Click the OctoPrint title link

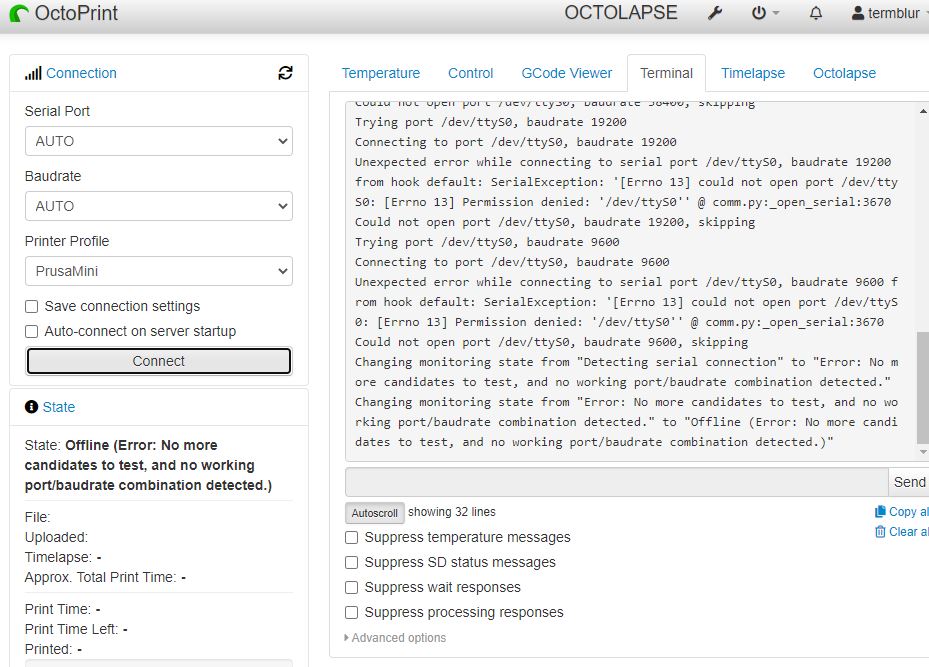point(76,13)
